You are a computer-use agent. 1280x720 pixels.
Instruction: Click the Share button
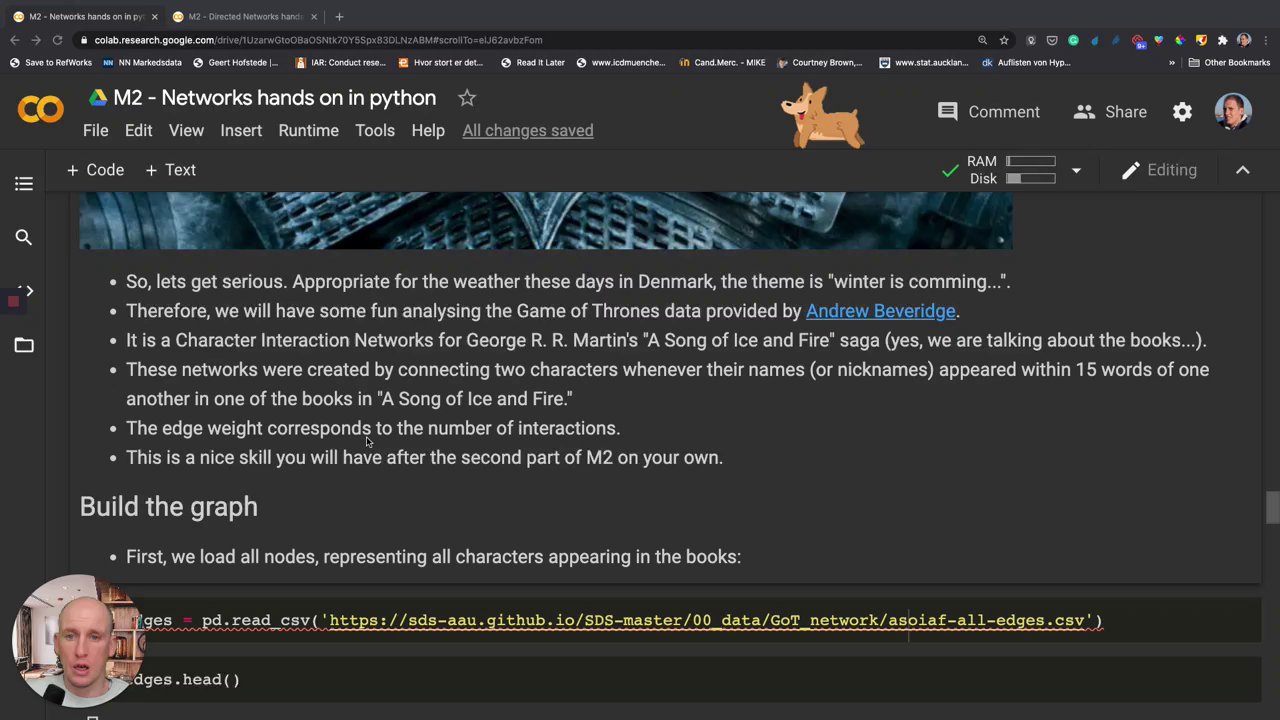[1110, 112]
